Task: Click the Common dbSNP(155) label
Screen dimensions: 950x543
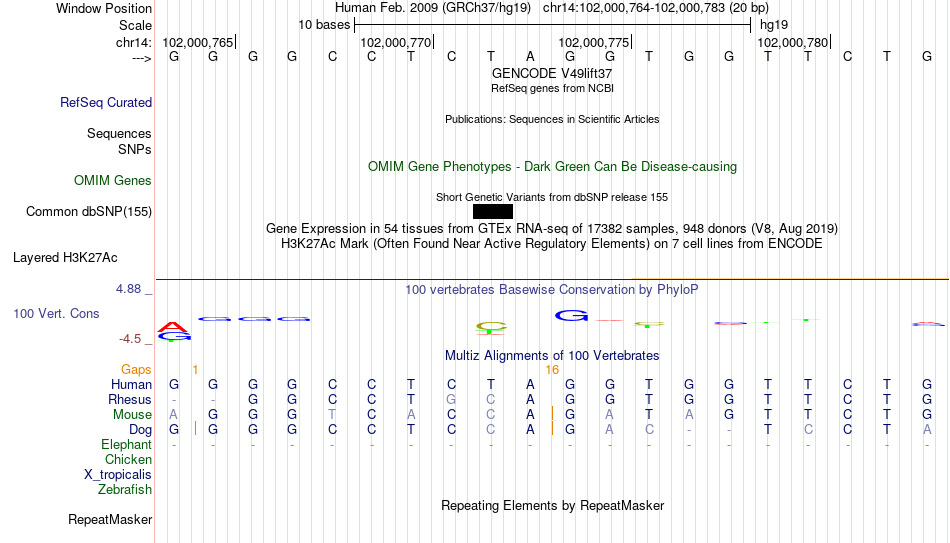Action: coord(88,212)
